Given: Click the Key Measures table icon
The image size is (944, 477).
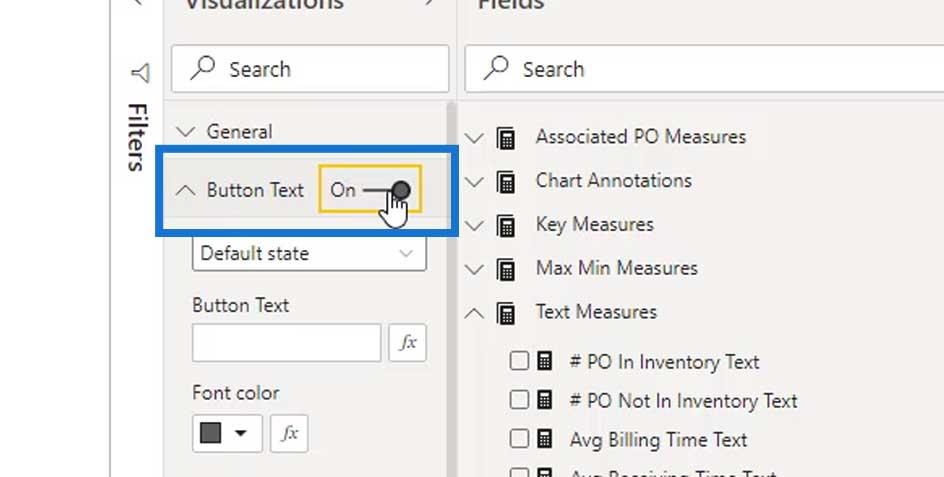Looking at the screenshot, I should click(x=507, y=225).
